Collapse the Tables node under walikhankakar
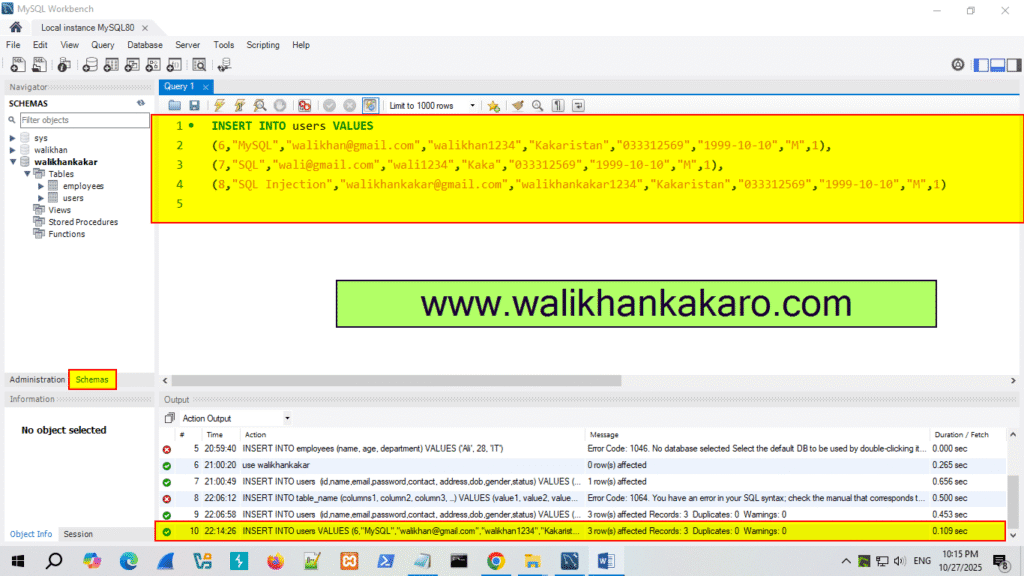 (x=28, y=172)
